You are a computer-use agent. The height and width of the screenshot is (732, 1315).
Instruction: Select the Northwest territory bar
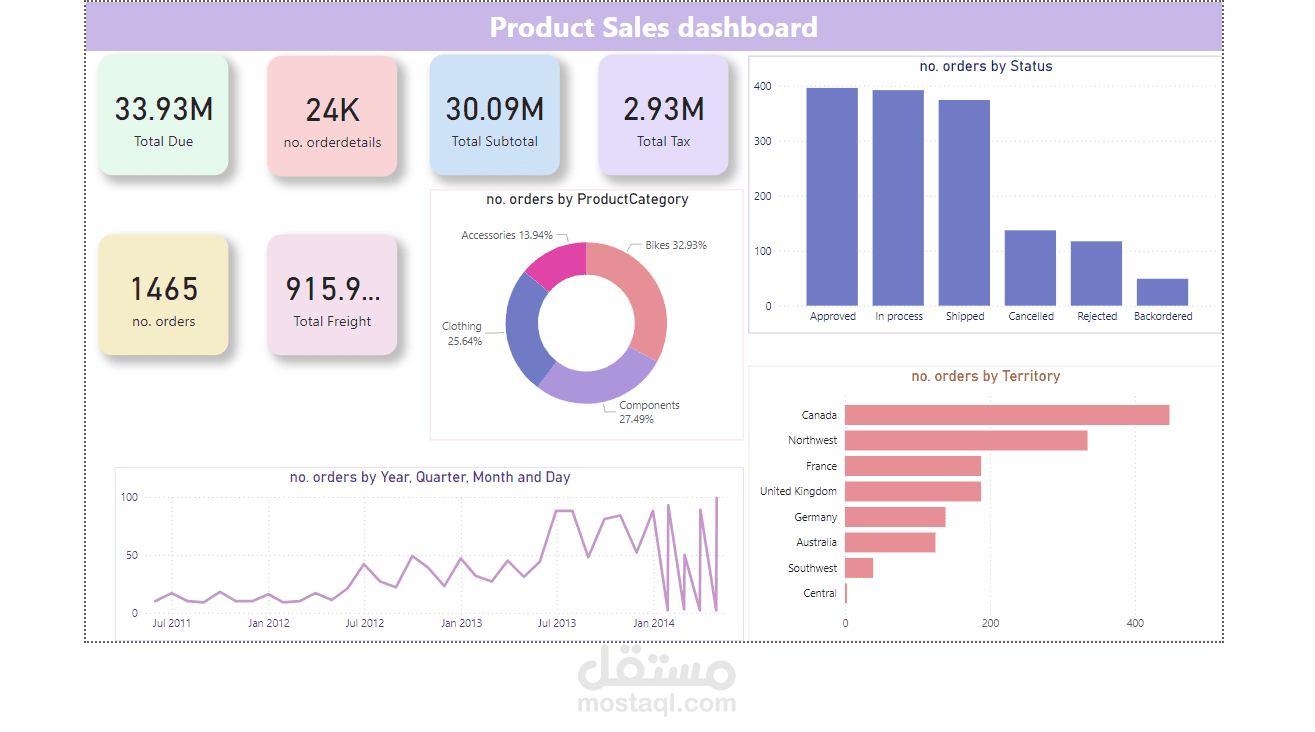(x=966, y=440)
